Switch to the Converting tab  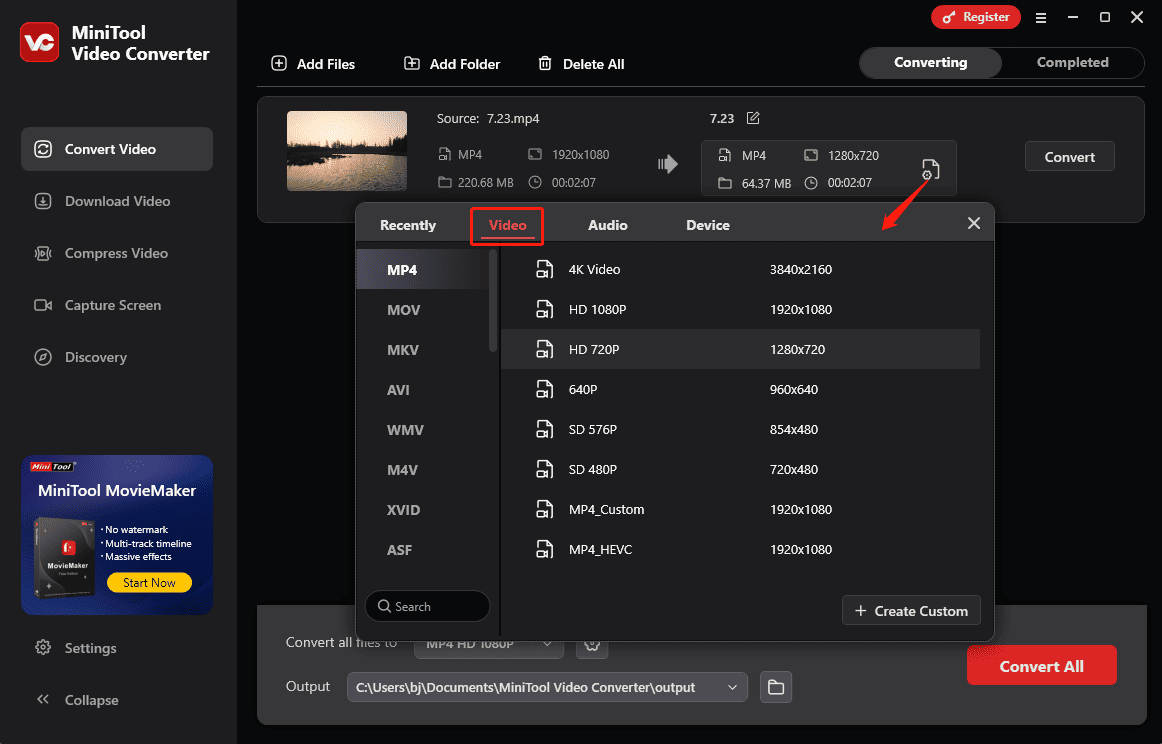(x=931, y=62)
